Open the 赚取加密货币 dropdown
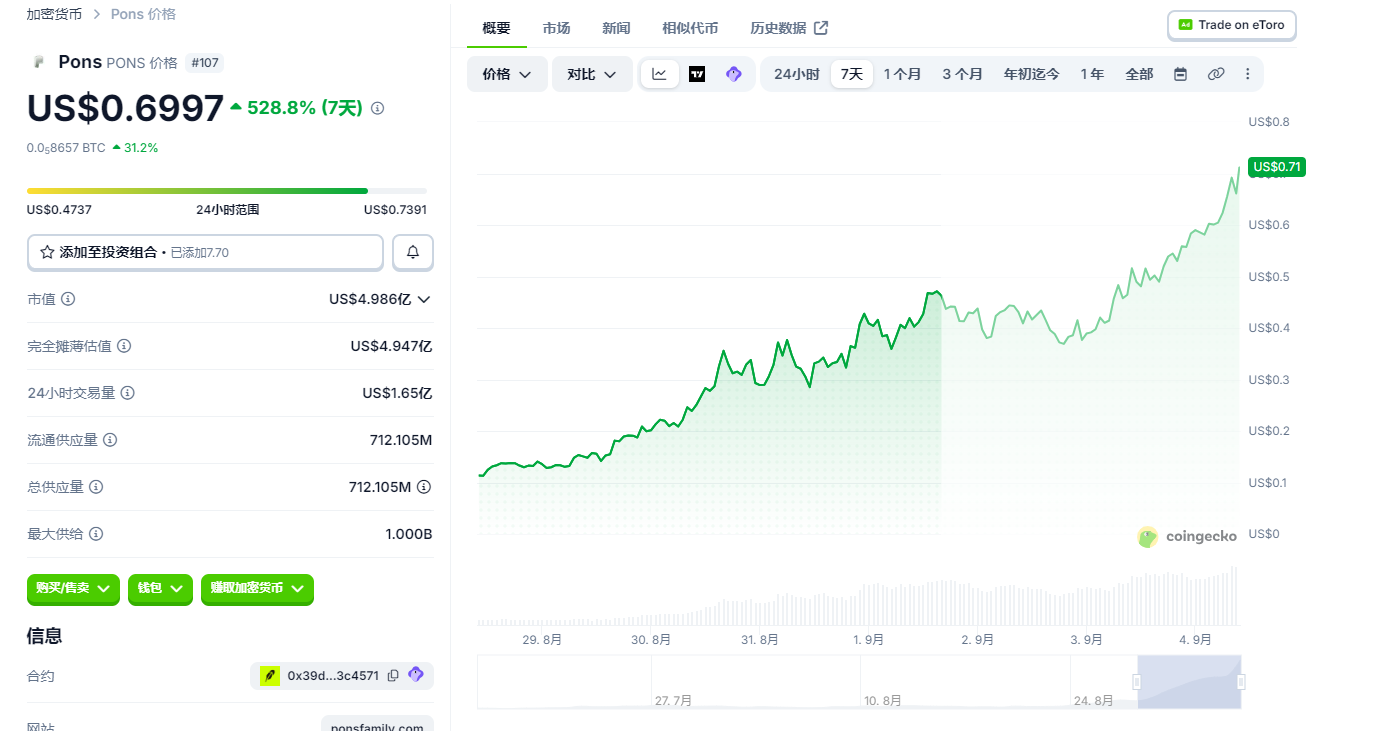Image resolution: width=1376 pixels, height=731 pixels. coord(257,588)
